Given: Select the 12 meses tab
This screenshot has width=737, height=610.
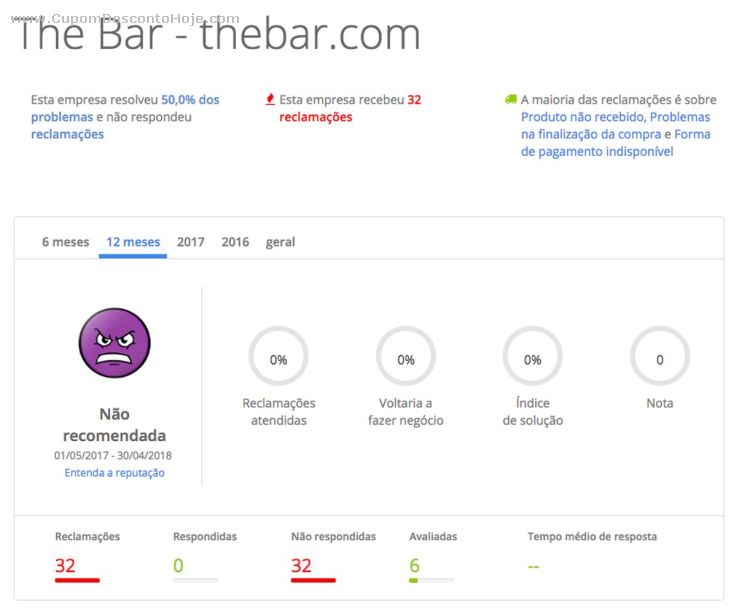Looking at the screenshot, I should click(x=133, y=242).
